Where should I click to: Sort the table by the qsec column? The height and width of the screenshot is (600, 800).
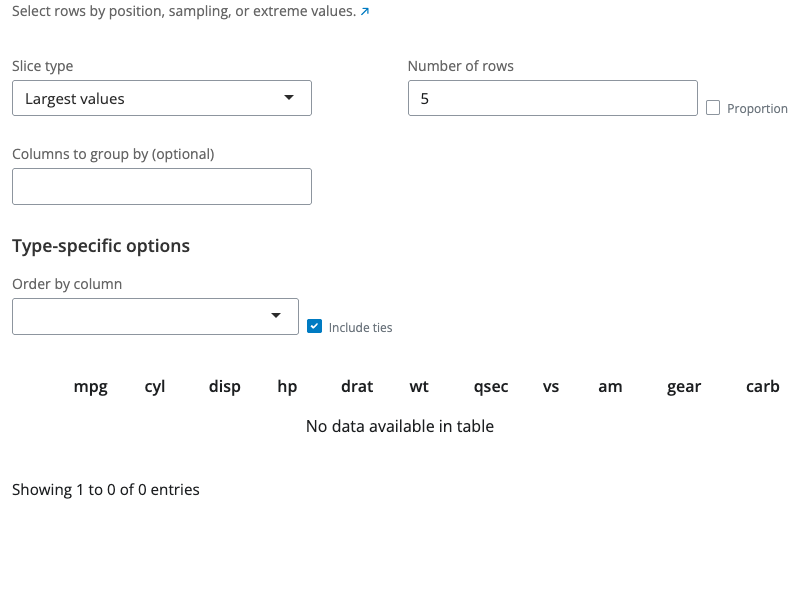click(x=490, y=386)
